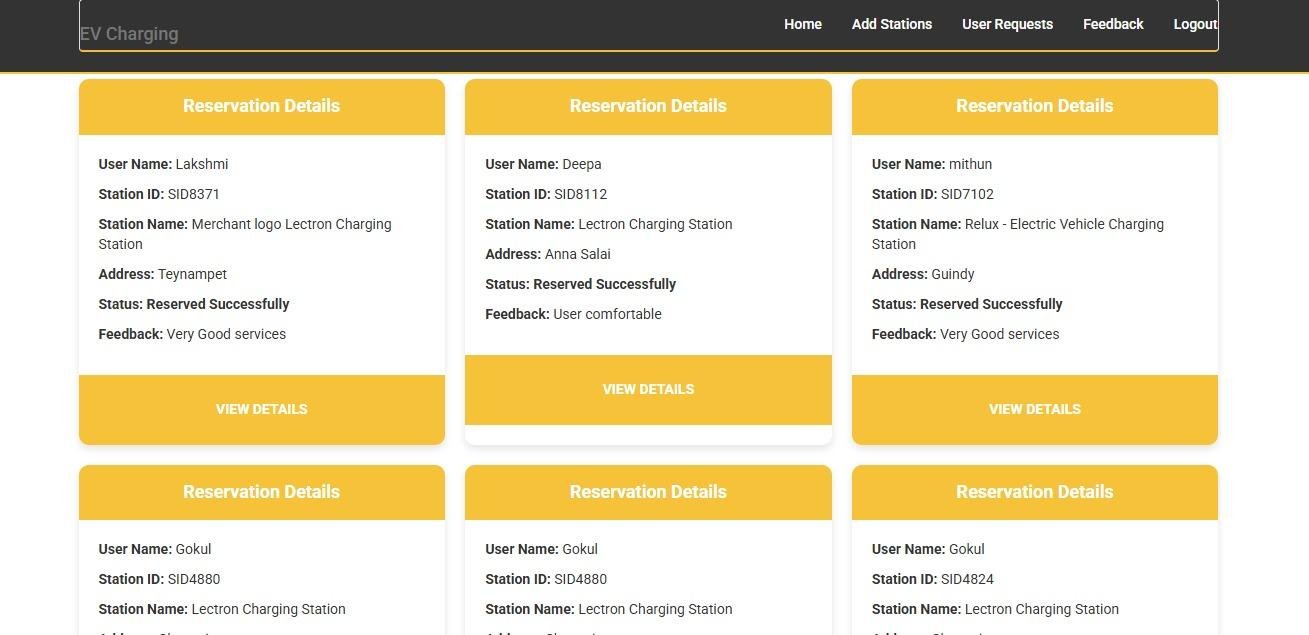Click the station ID SID8371 text

(193, 194)
